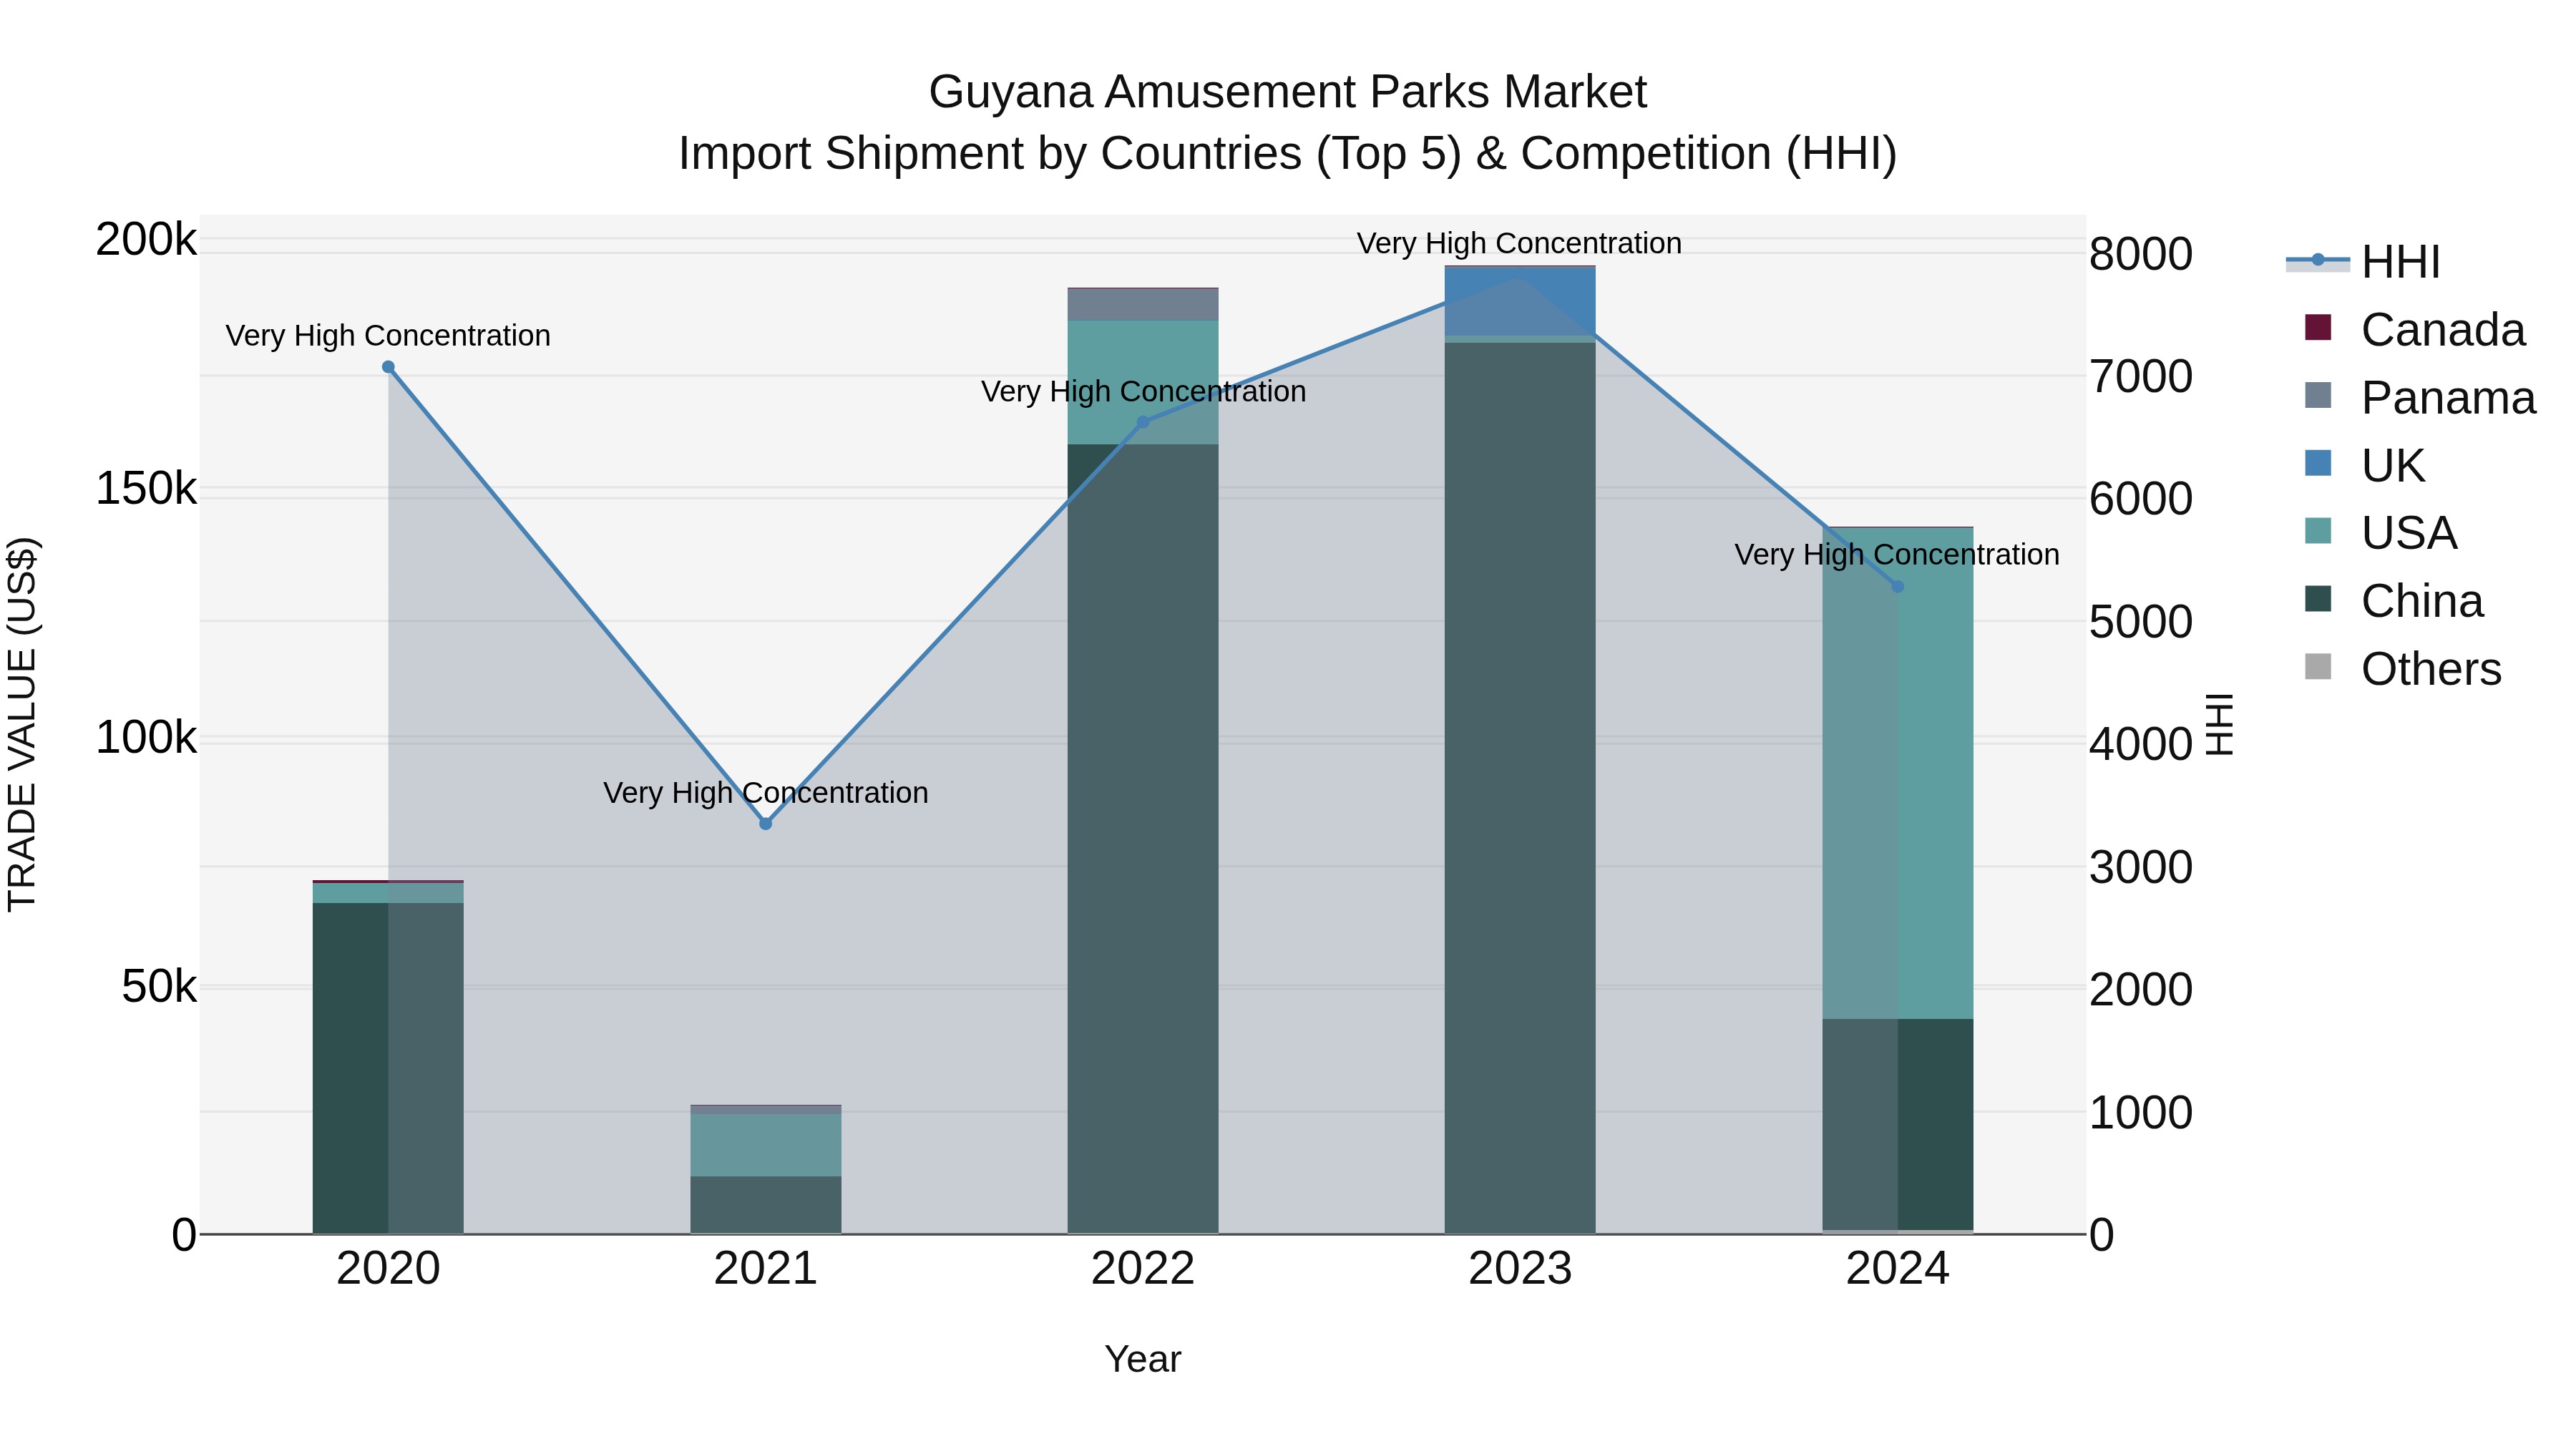Toggle the HHI legend entry
Screen dimensions: 2576x1449
click(x=2364, y=262)
